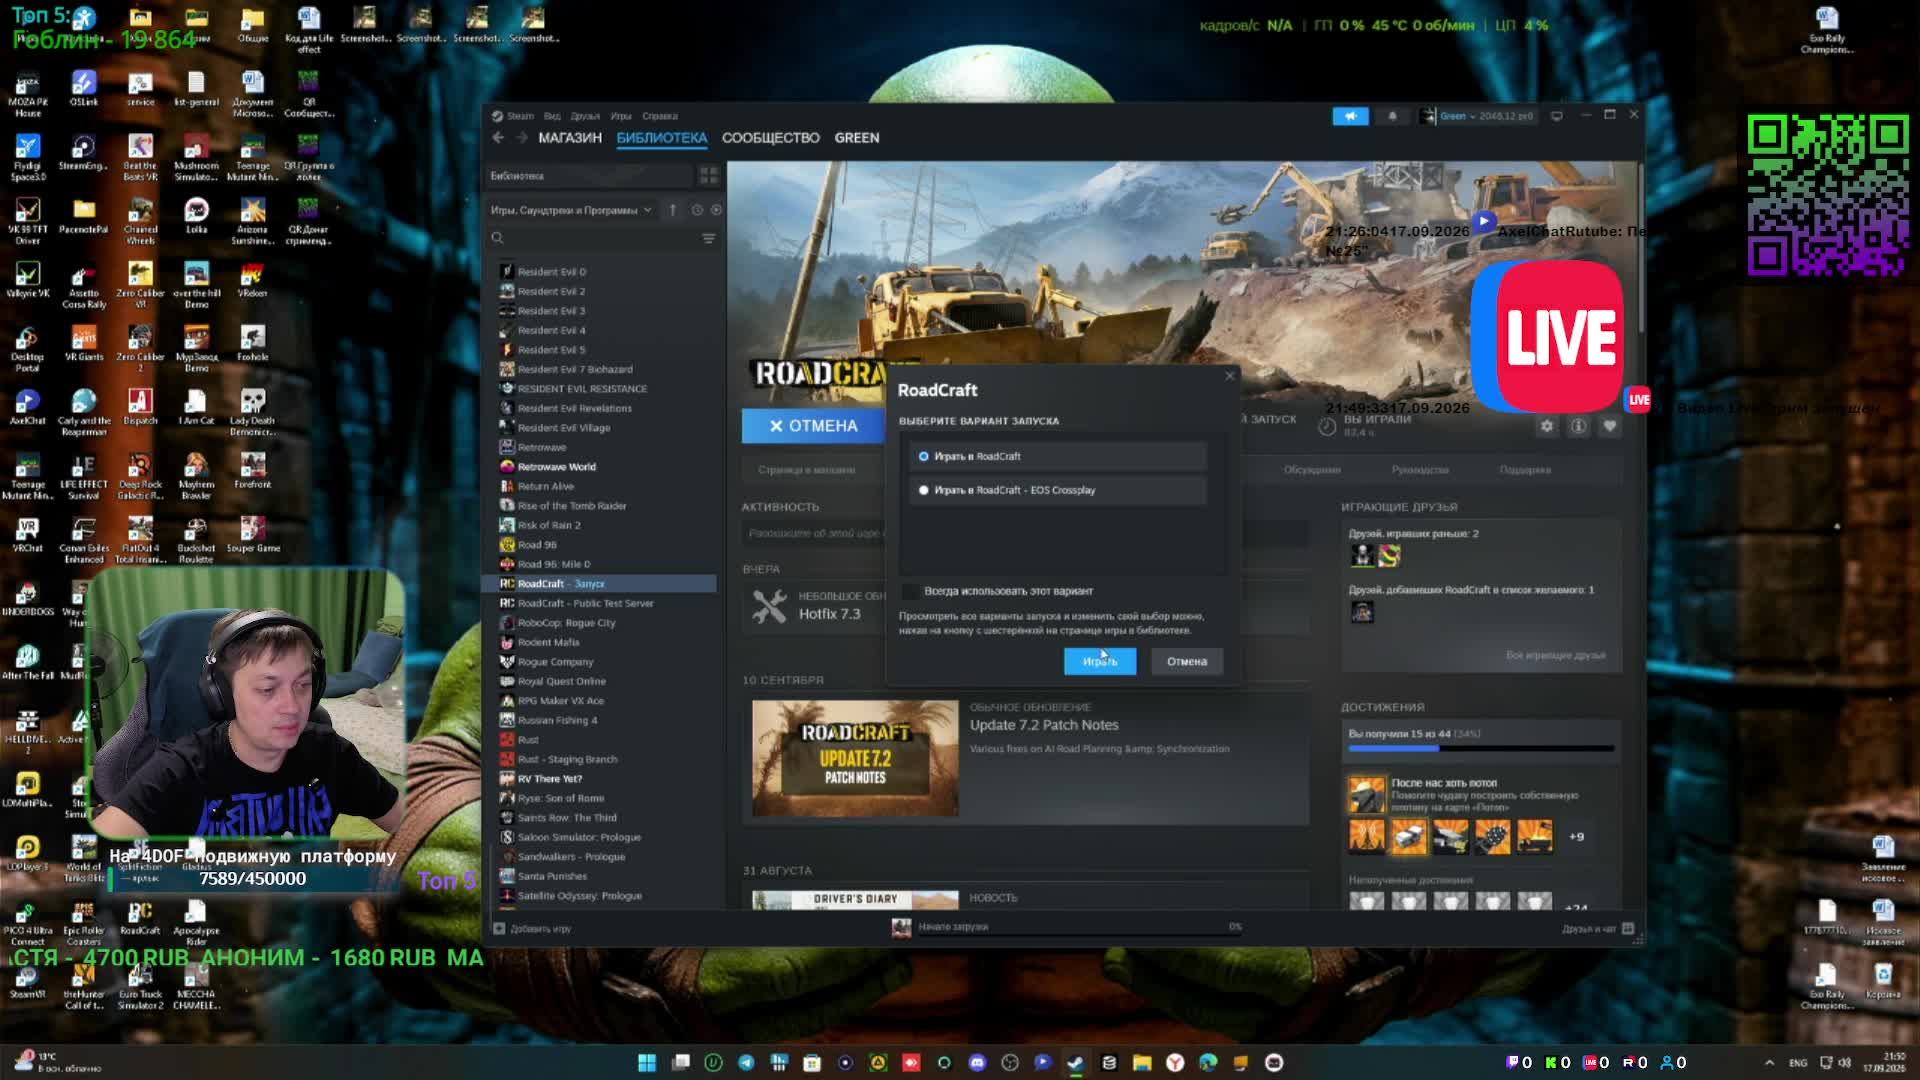Open the Steam notifications bell
The image size is (1920, 1080).
click(x=1392, y=116)
